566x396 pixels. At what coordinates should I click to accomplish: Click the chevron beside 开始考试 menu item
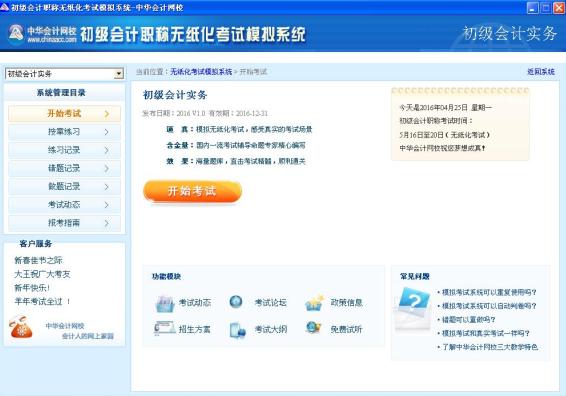pyautogui.click(x=106, y=114)
